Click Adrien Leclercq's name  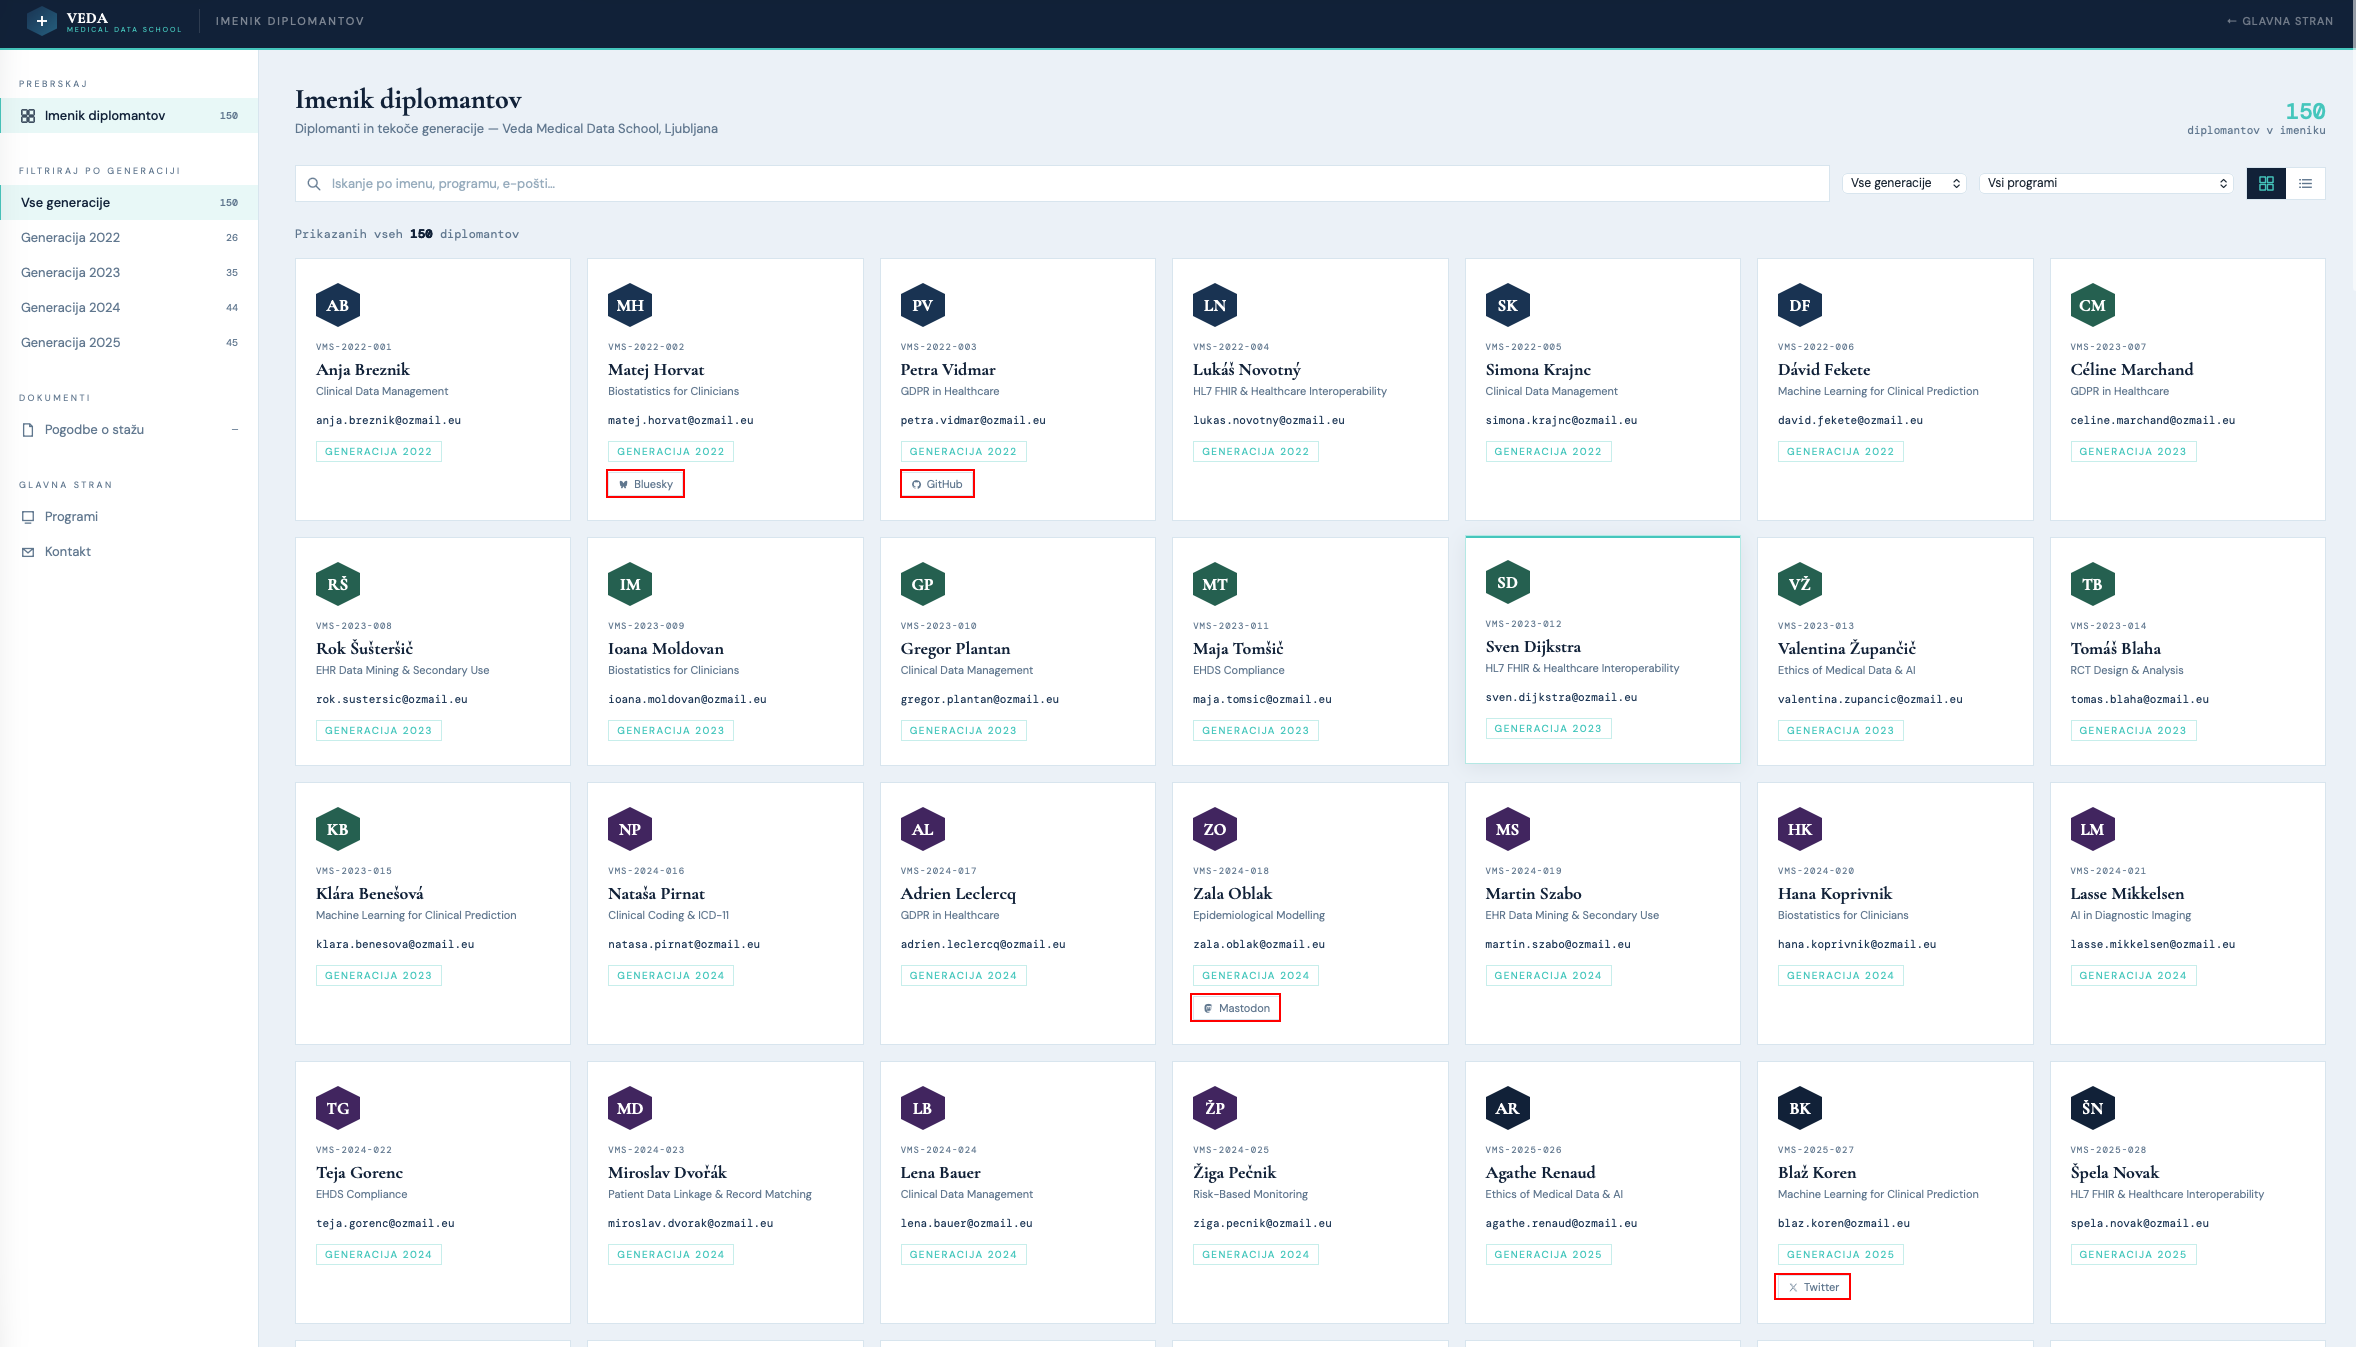pos(958,894)
